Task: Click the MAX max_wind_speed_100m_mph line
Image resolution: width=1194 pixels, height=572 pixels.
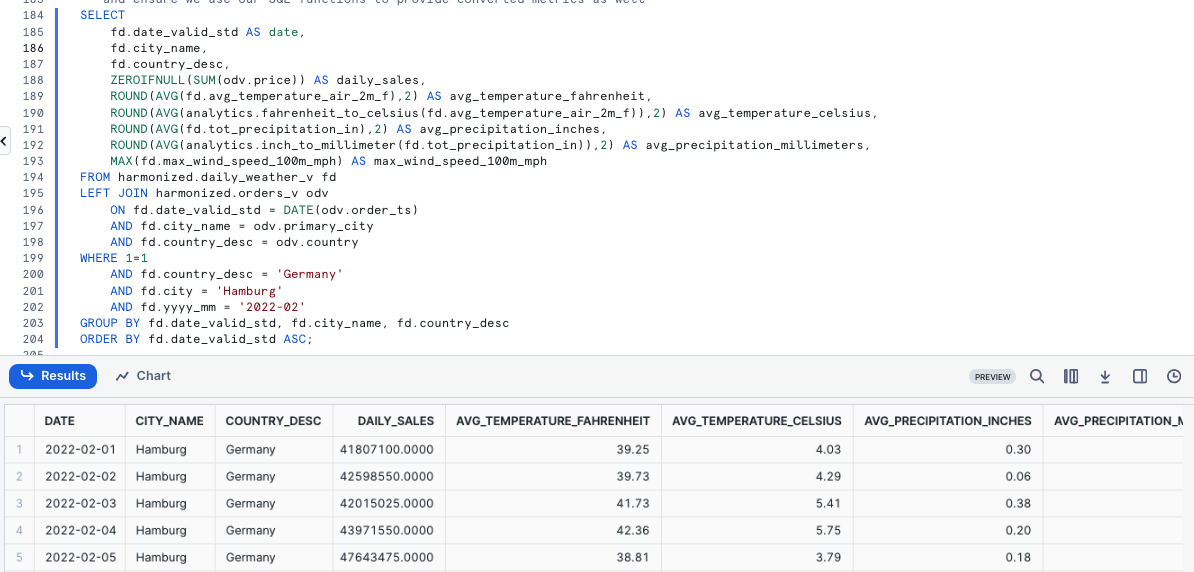Action: 328,161
